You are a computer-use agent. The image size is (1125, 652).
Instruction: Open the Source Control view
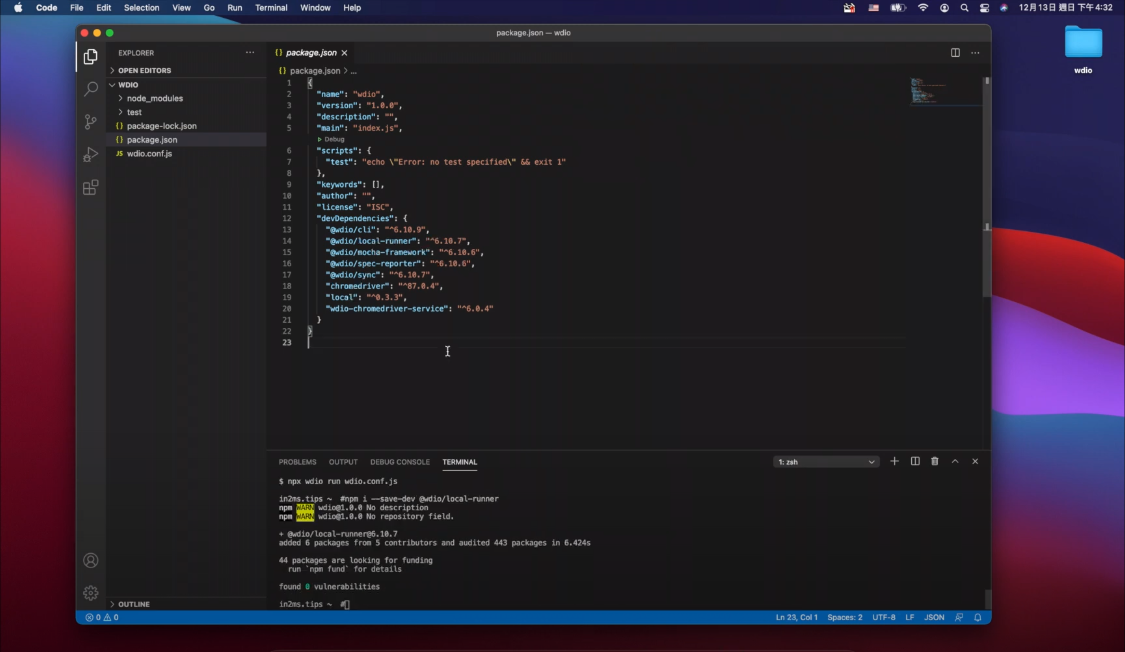tap(90, 122)
